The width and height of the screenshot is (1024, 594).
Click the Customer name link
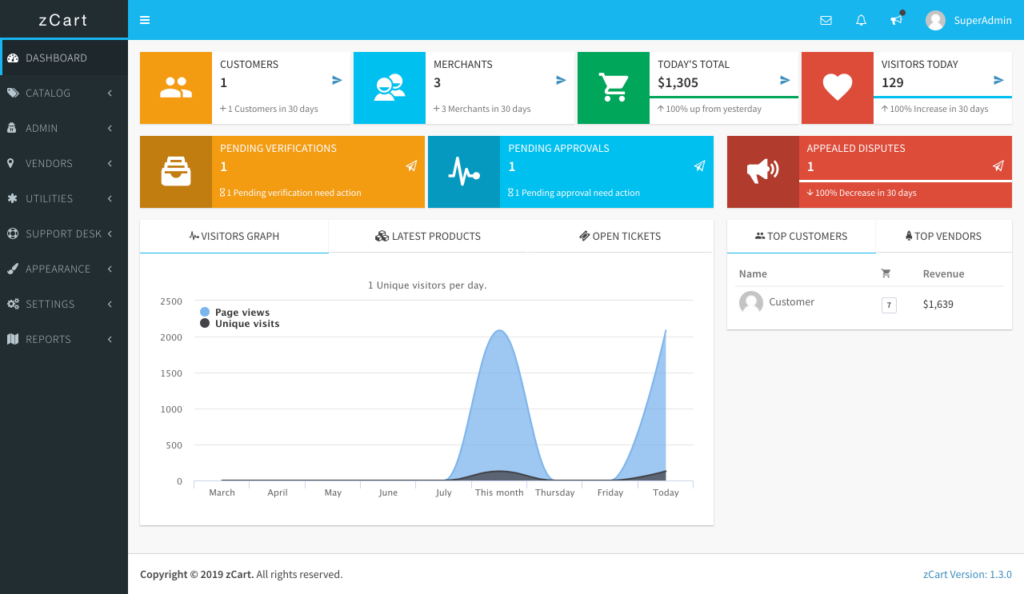click(x=791, y=302)
